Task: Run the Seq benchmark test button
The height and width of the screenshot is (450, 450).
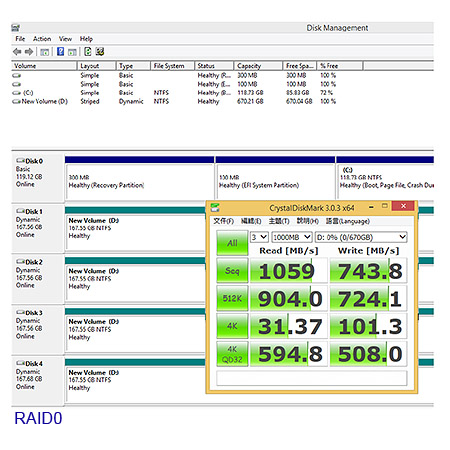Action: [232, 270]
